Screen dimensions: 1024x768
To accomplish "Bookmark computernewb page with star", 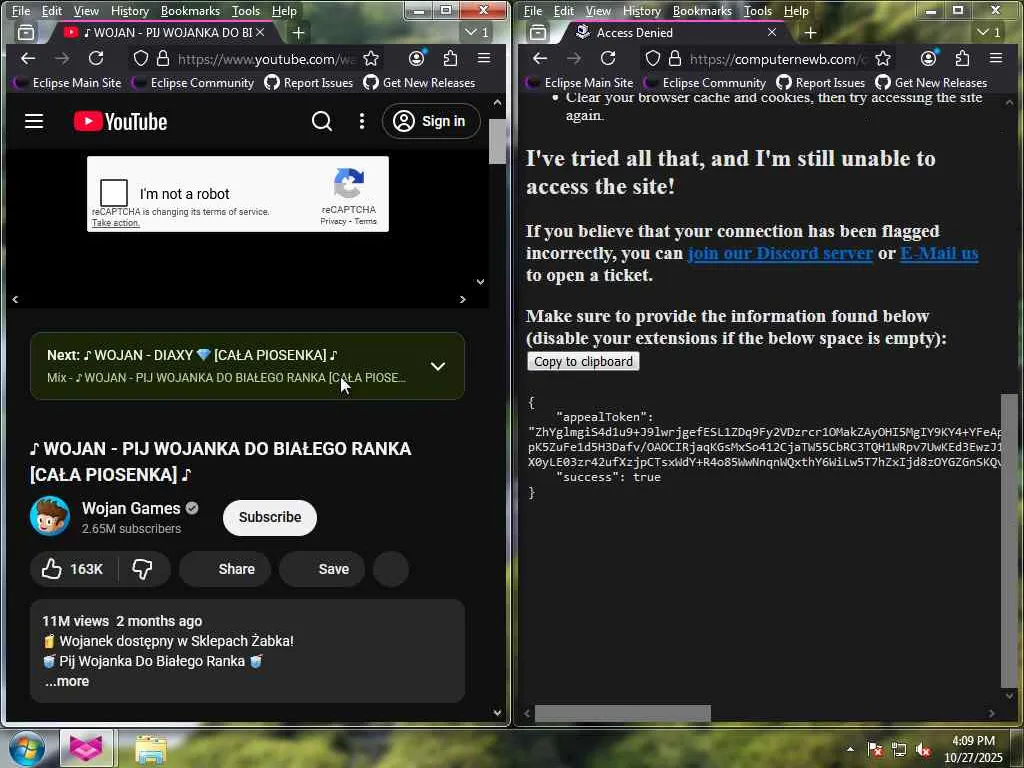I will [x=883, y=59].
